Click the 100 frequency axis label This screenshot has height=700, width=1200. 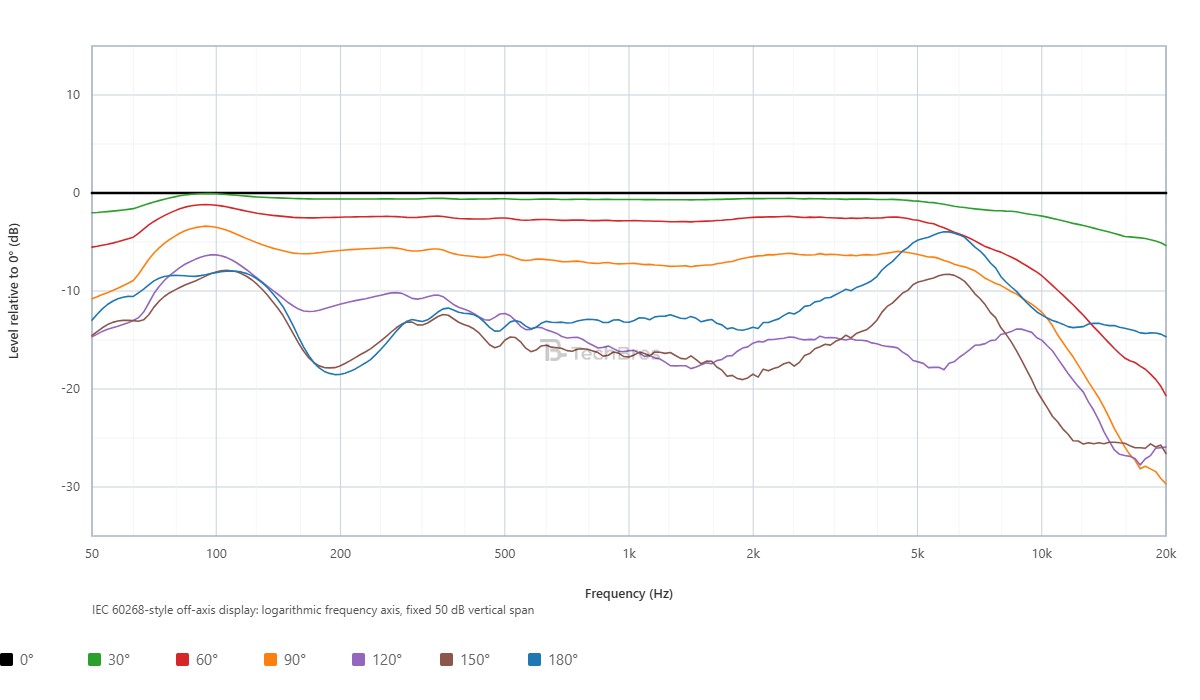pos(216,553)
